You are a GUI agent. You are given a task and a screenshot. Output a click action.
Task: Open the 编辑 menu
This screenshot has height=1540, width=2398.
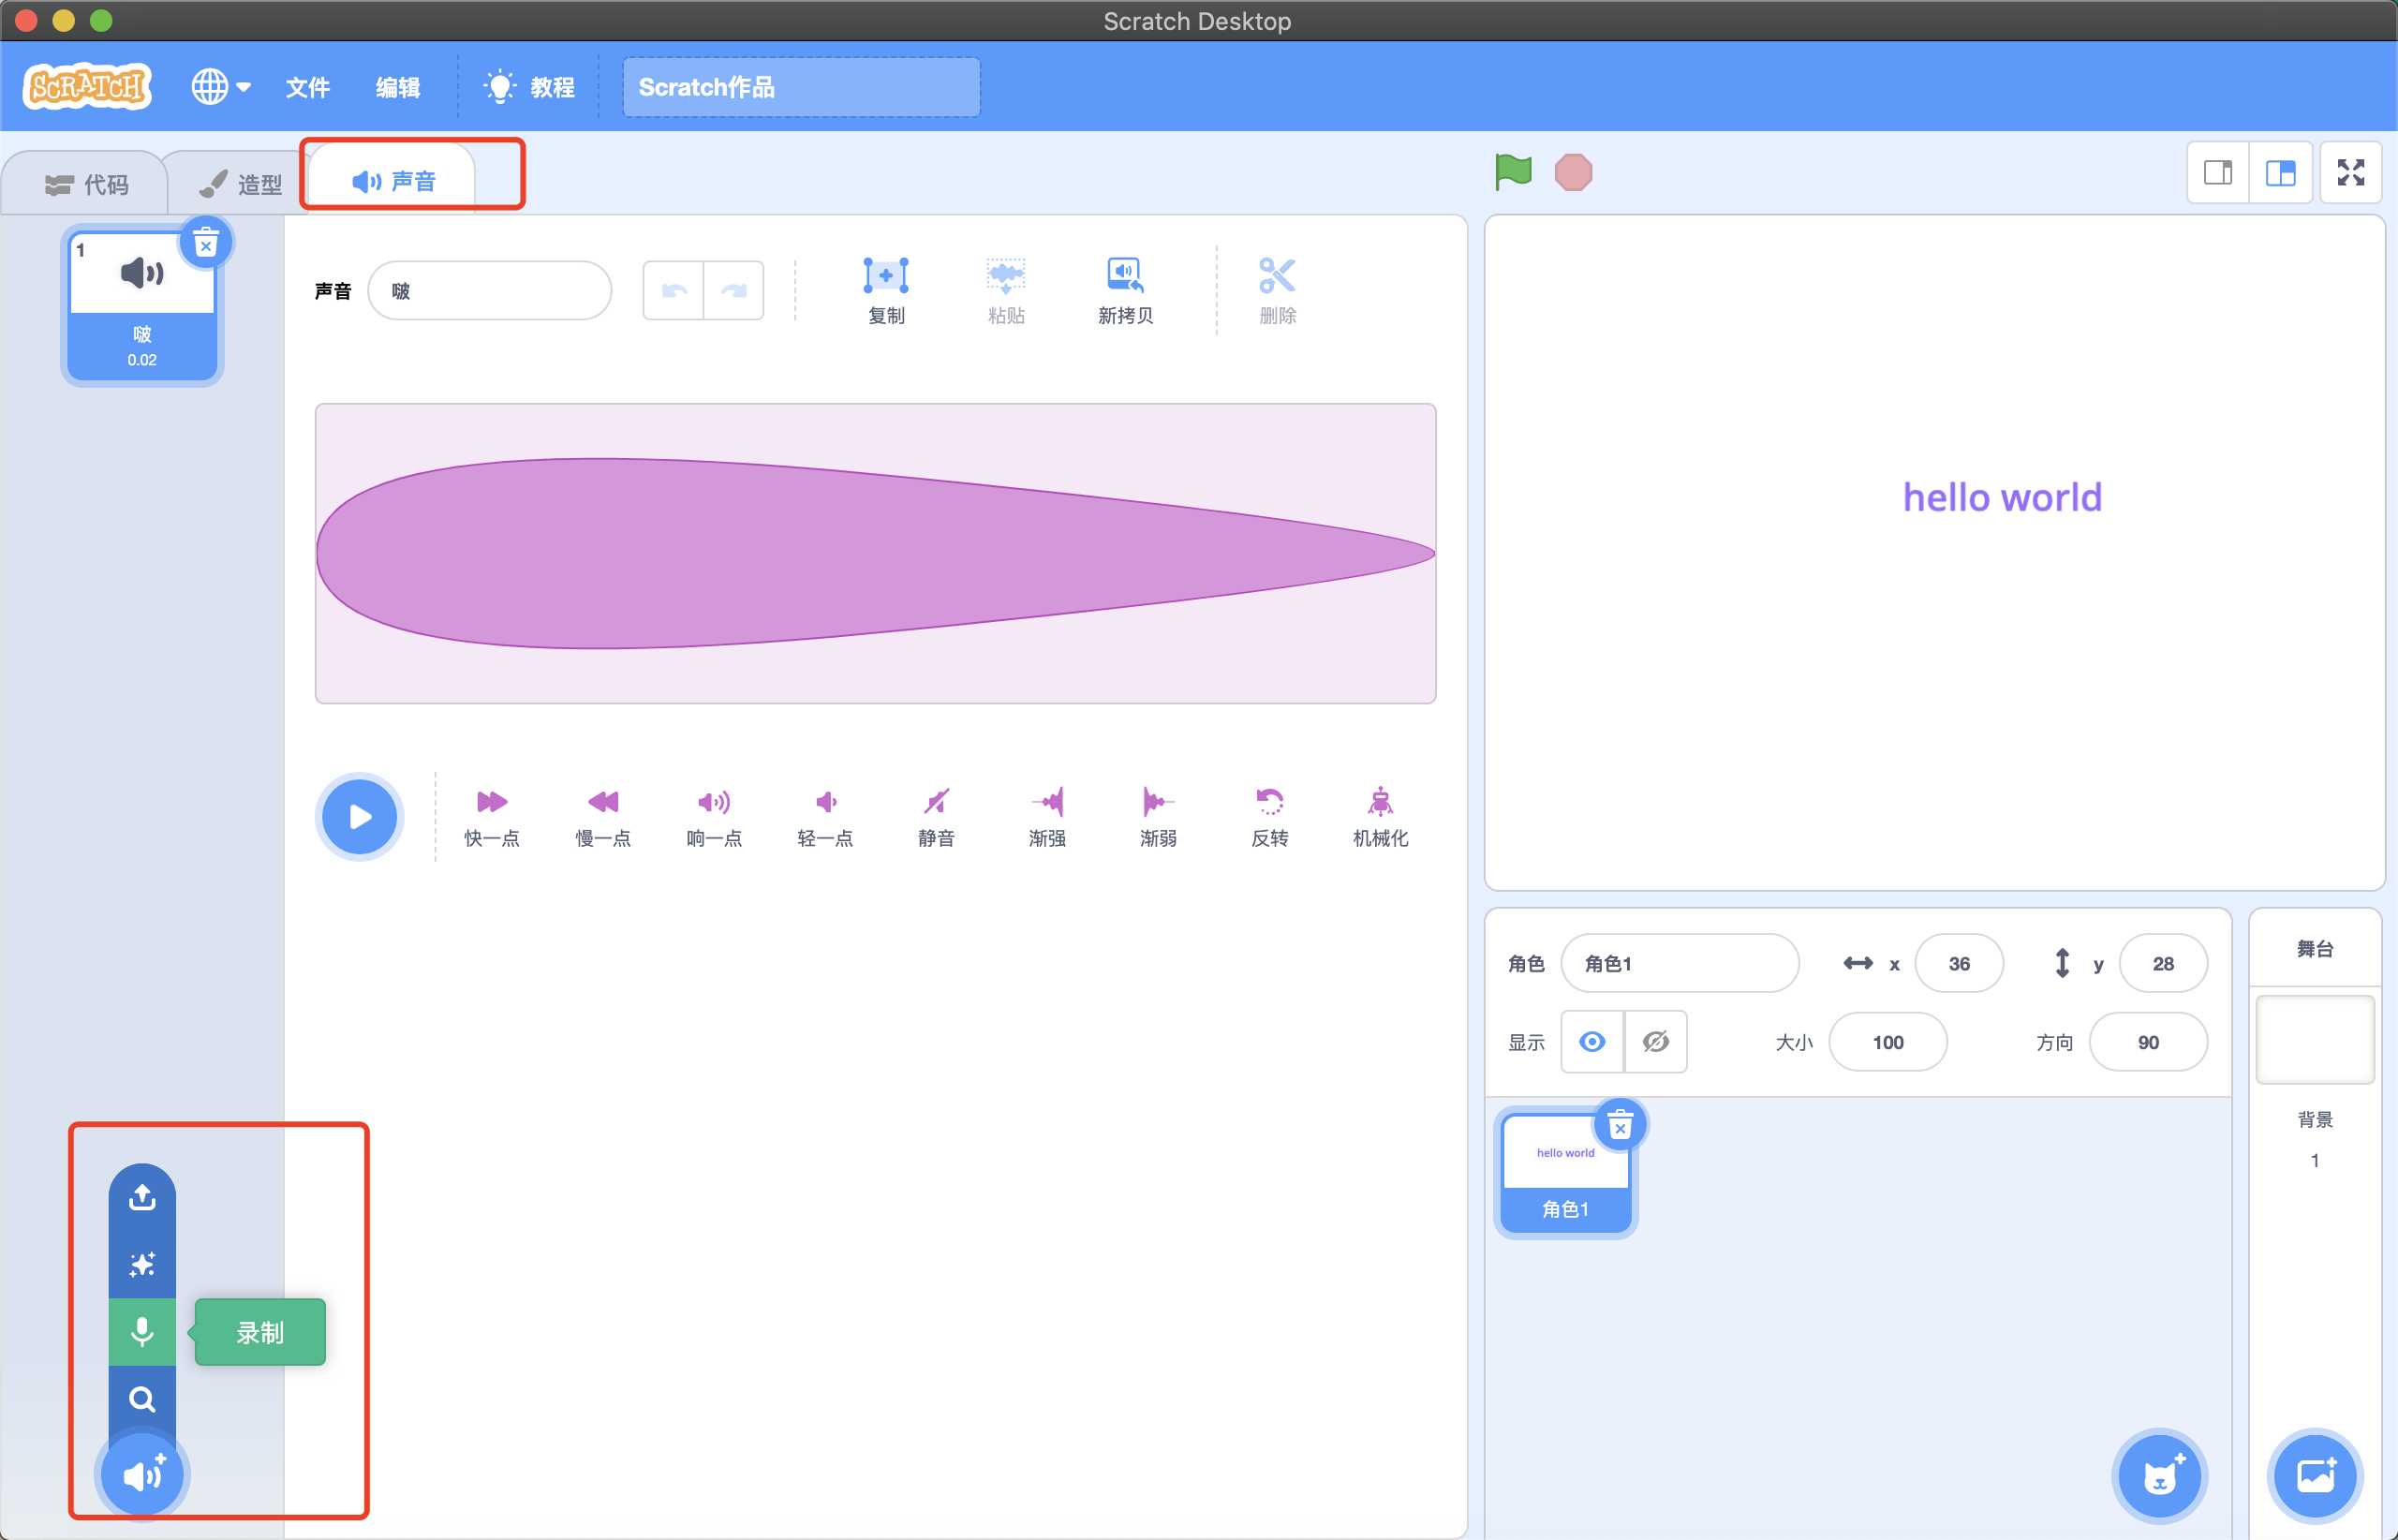(398, 87)
